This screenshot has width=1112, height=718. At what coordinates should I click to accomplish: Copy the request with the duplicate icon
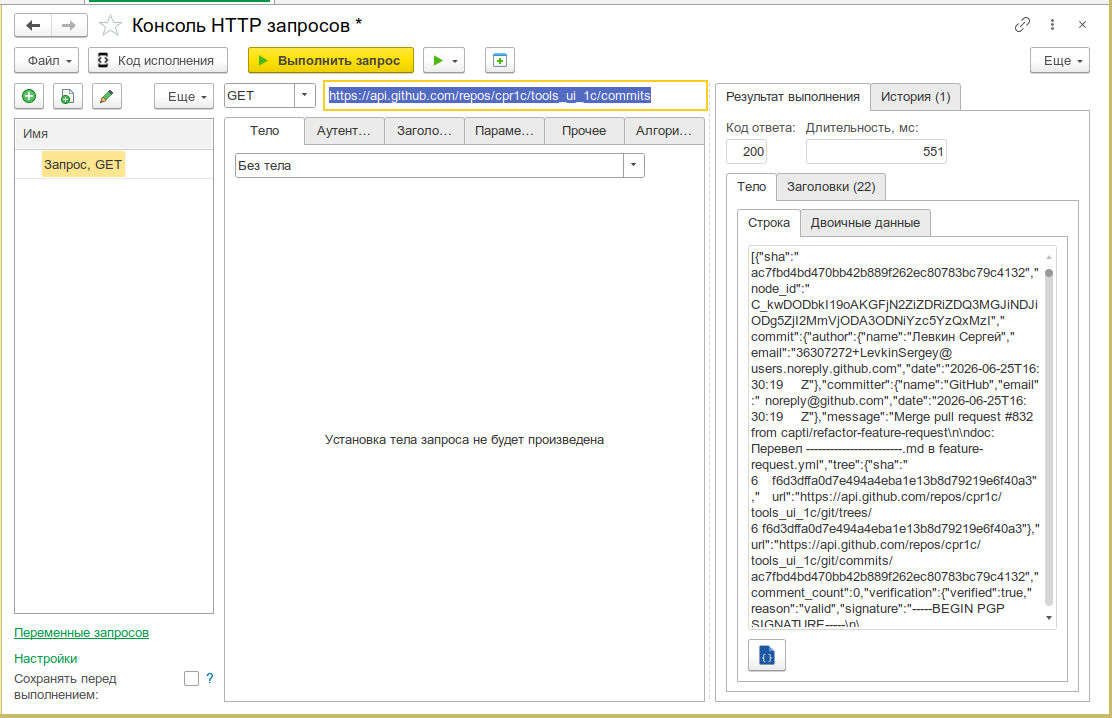tap(67, 96)
